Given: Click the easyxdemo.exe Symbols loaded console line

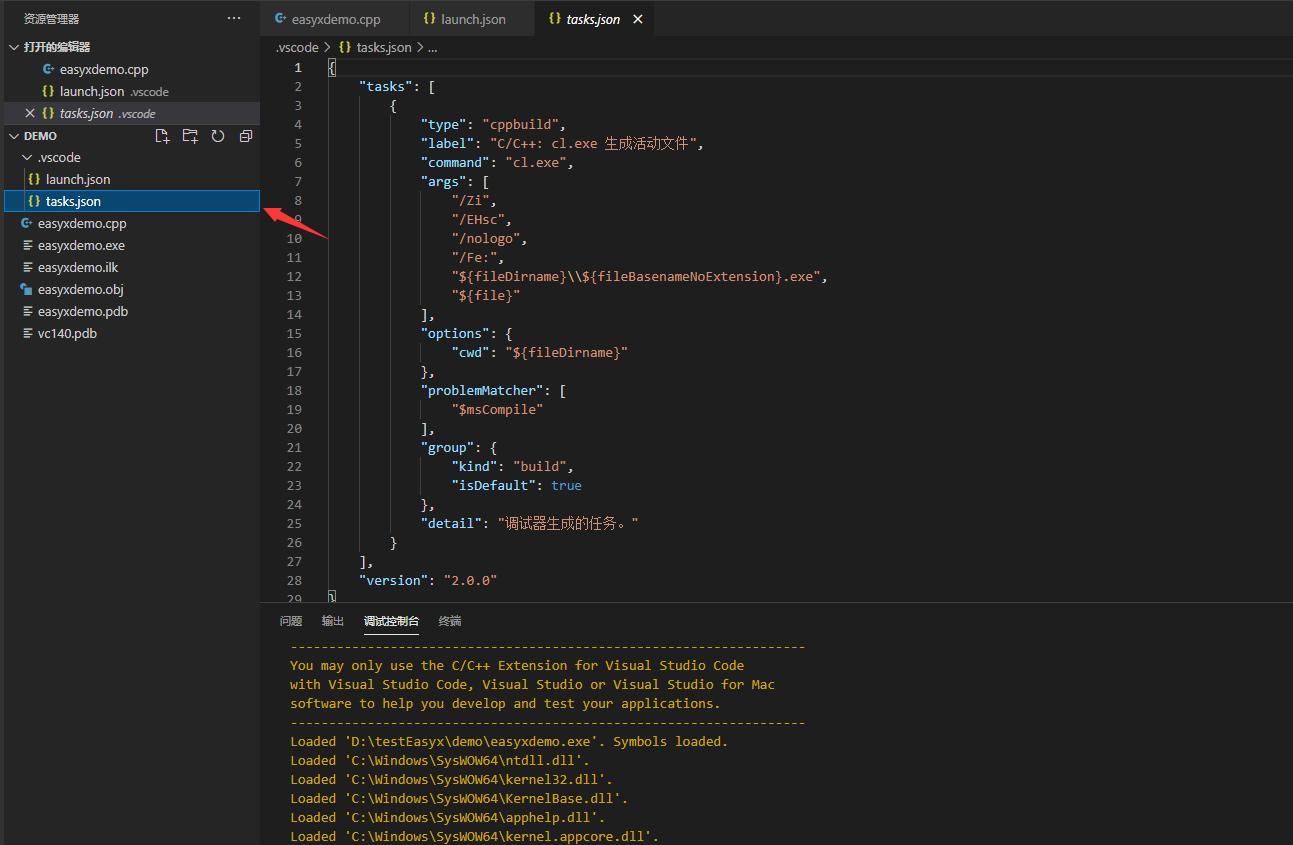Looking at the screenshot, I should (509, 741).
